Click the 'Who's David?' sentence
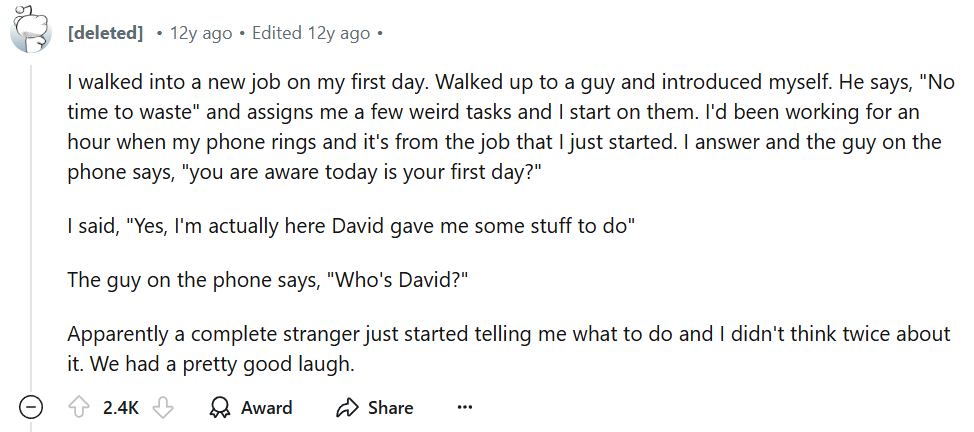This screenshot has width=974, height=432. coord(398,280)
